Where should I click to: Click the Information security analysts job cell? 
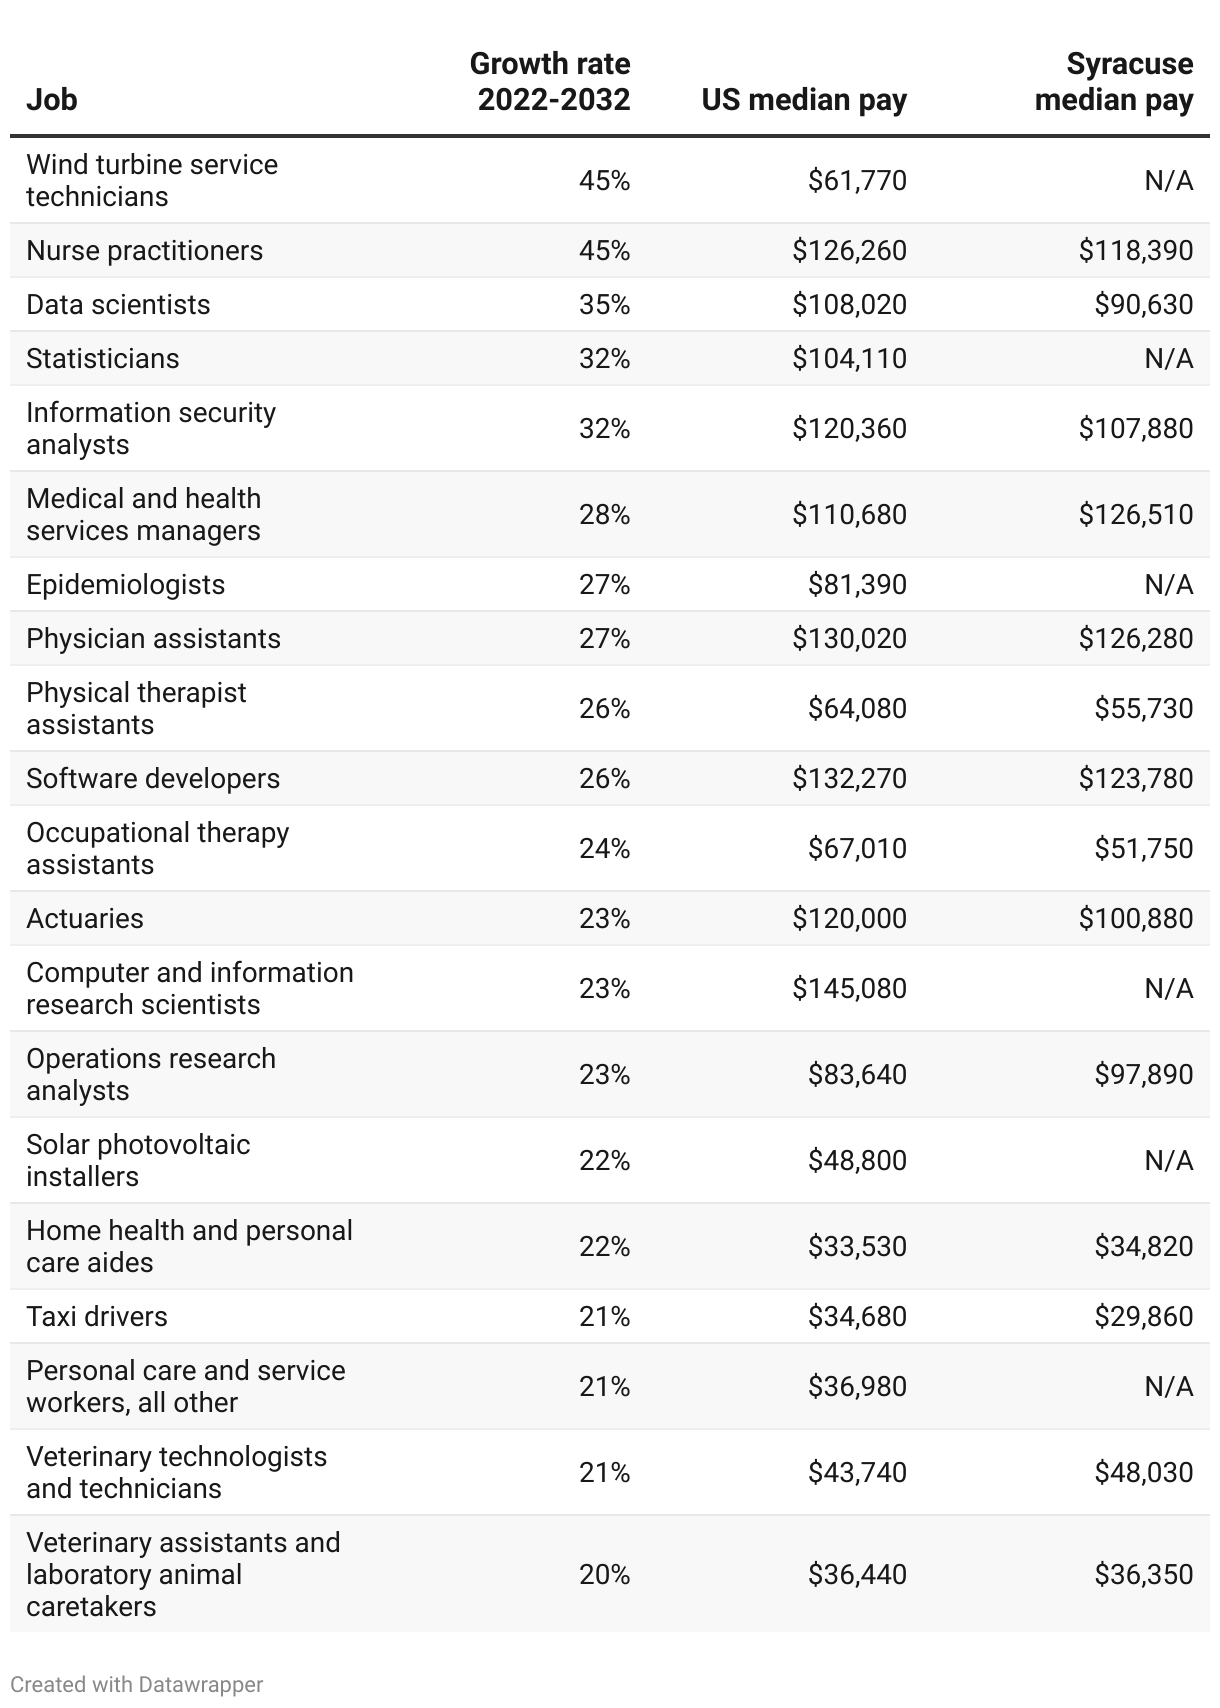point(151,428)
